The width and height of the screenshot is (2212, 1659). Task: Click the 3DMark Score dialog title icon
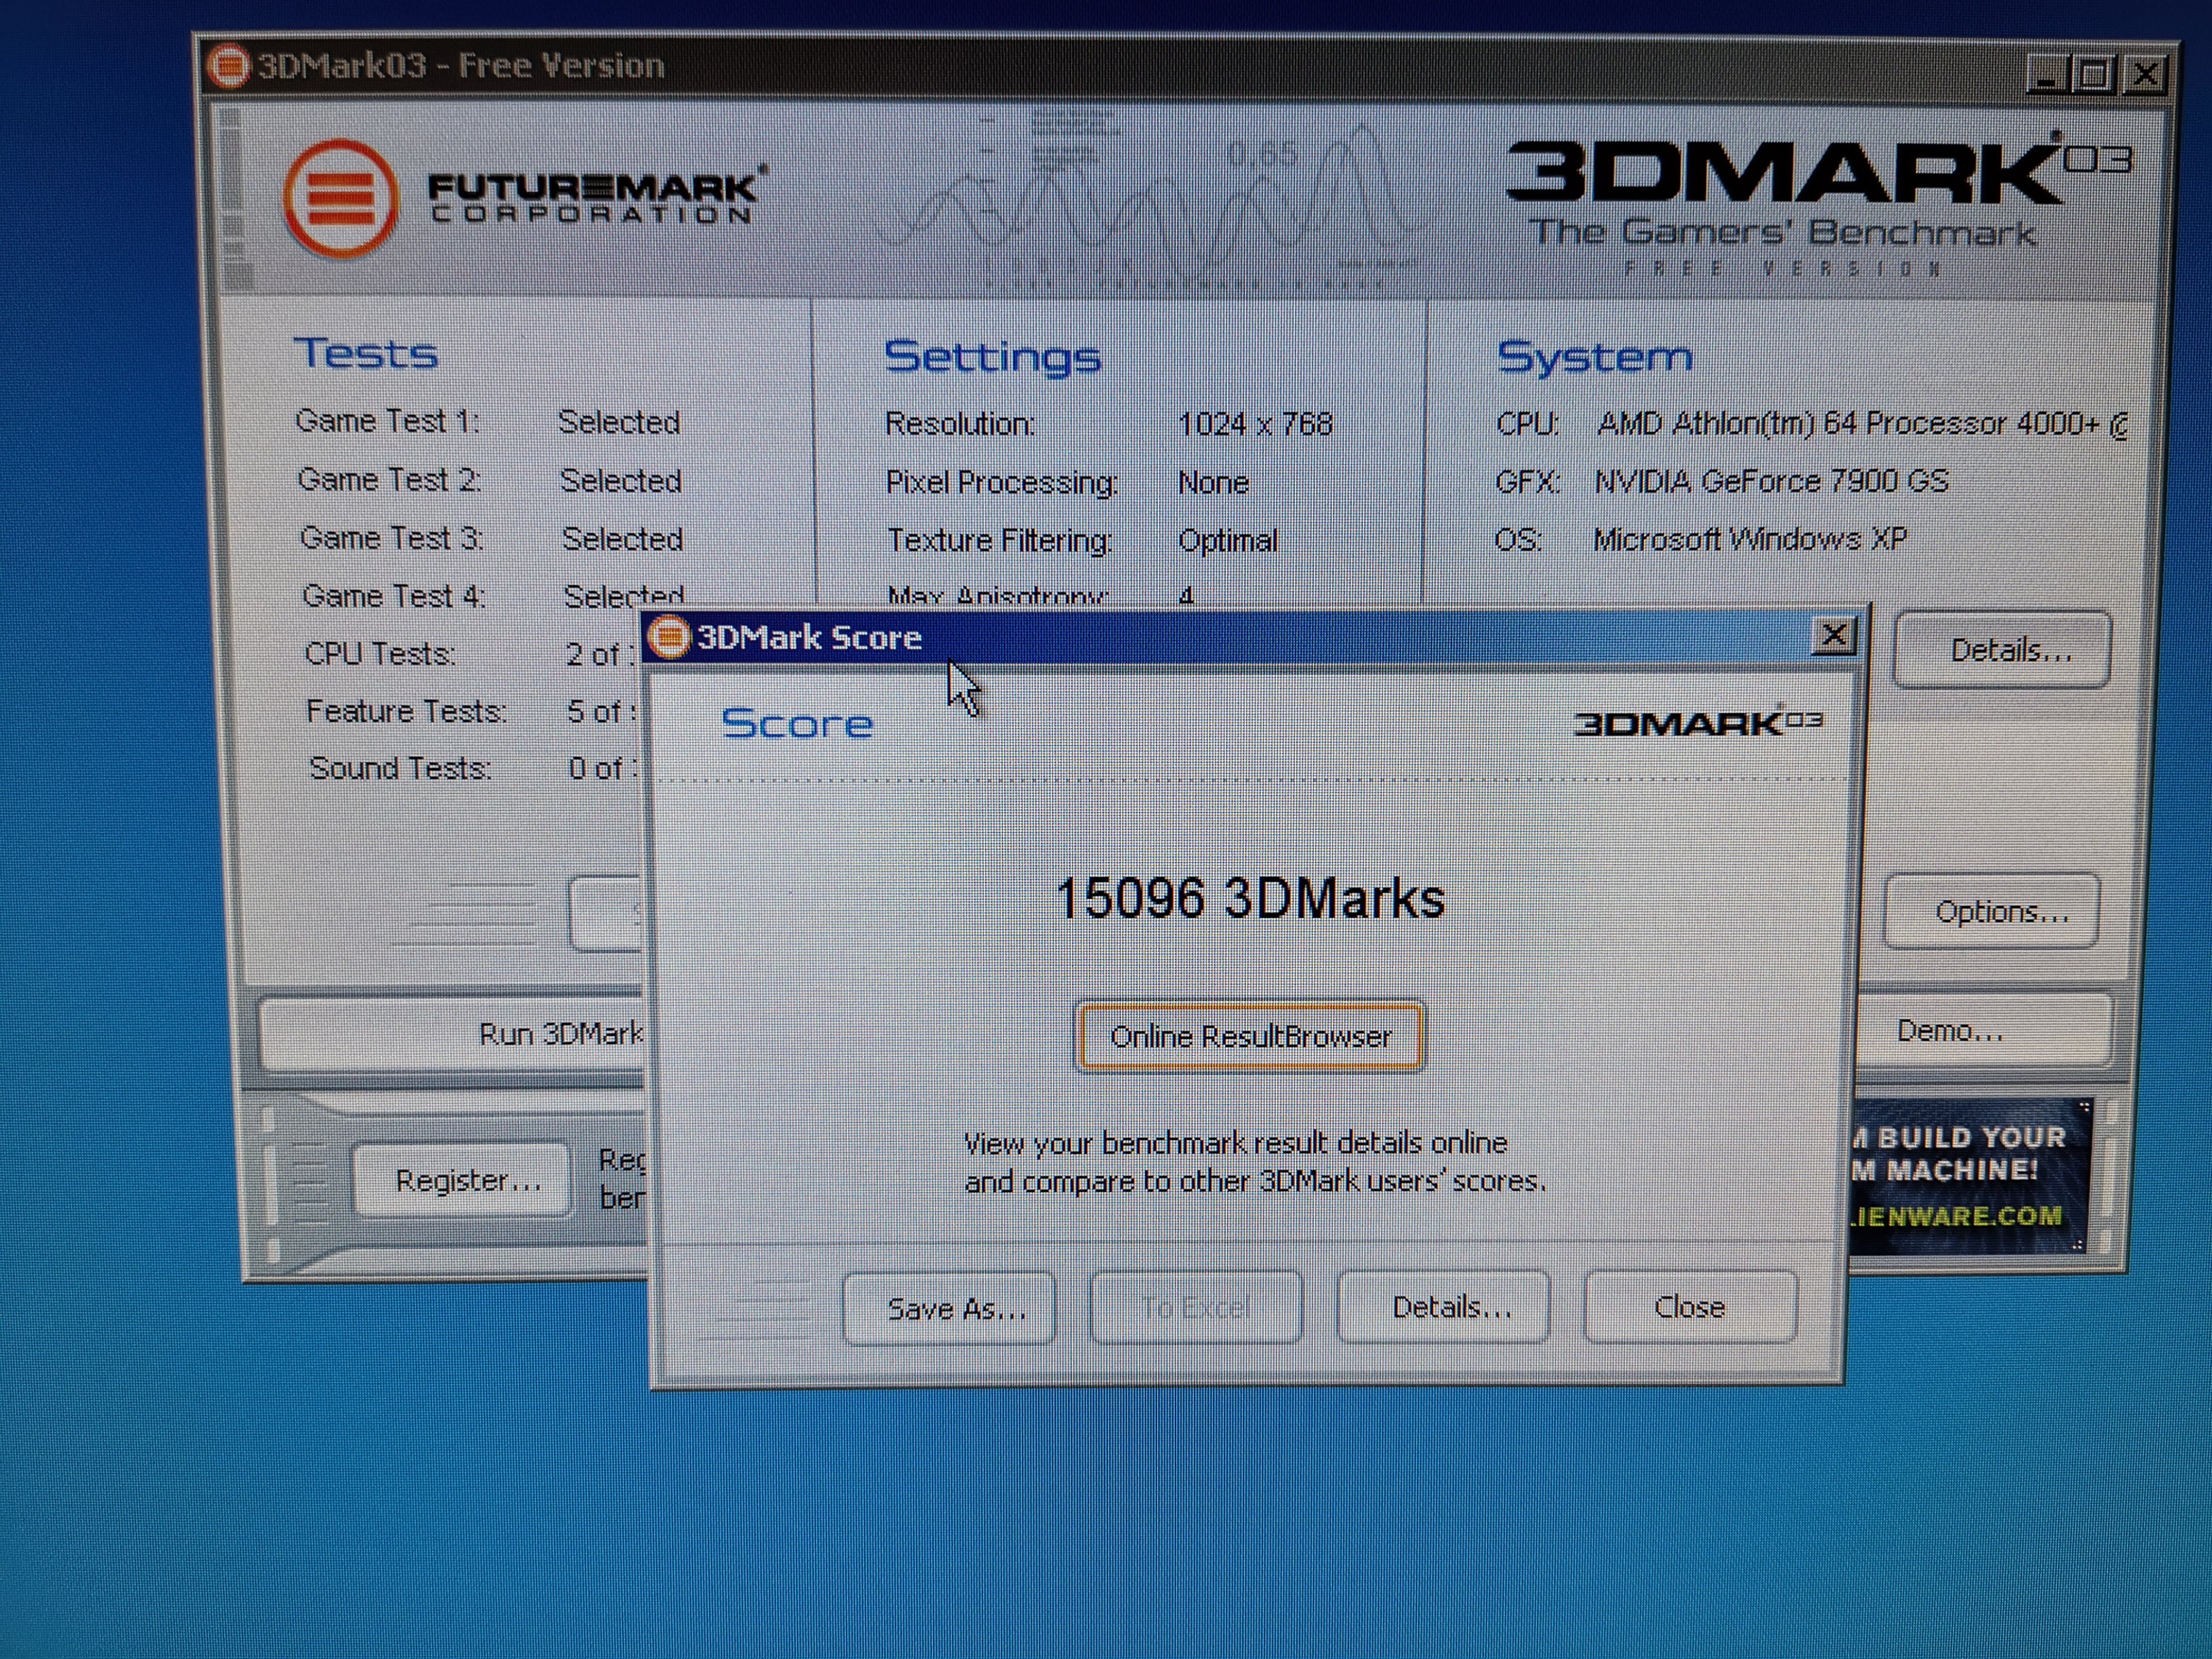tap(670, 637)
